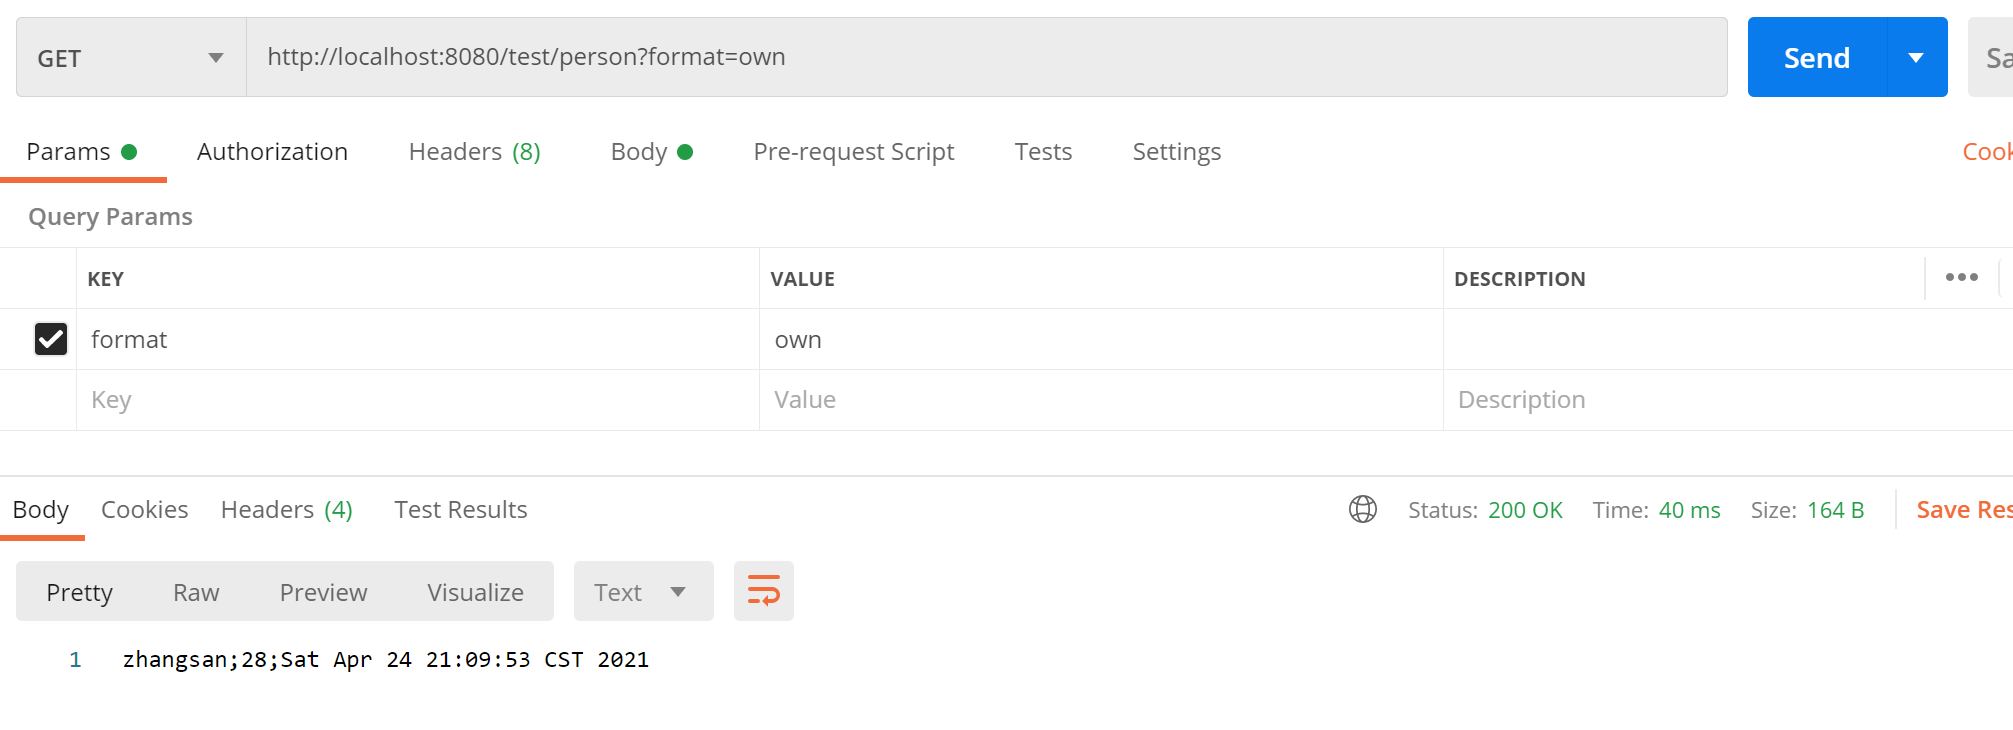
Task: Click the word wrap icon in response toolbar
Action: point(763,591)
